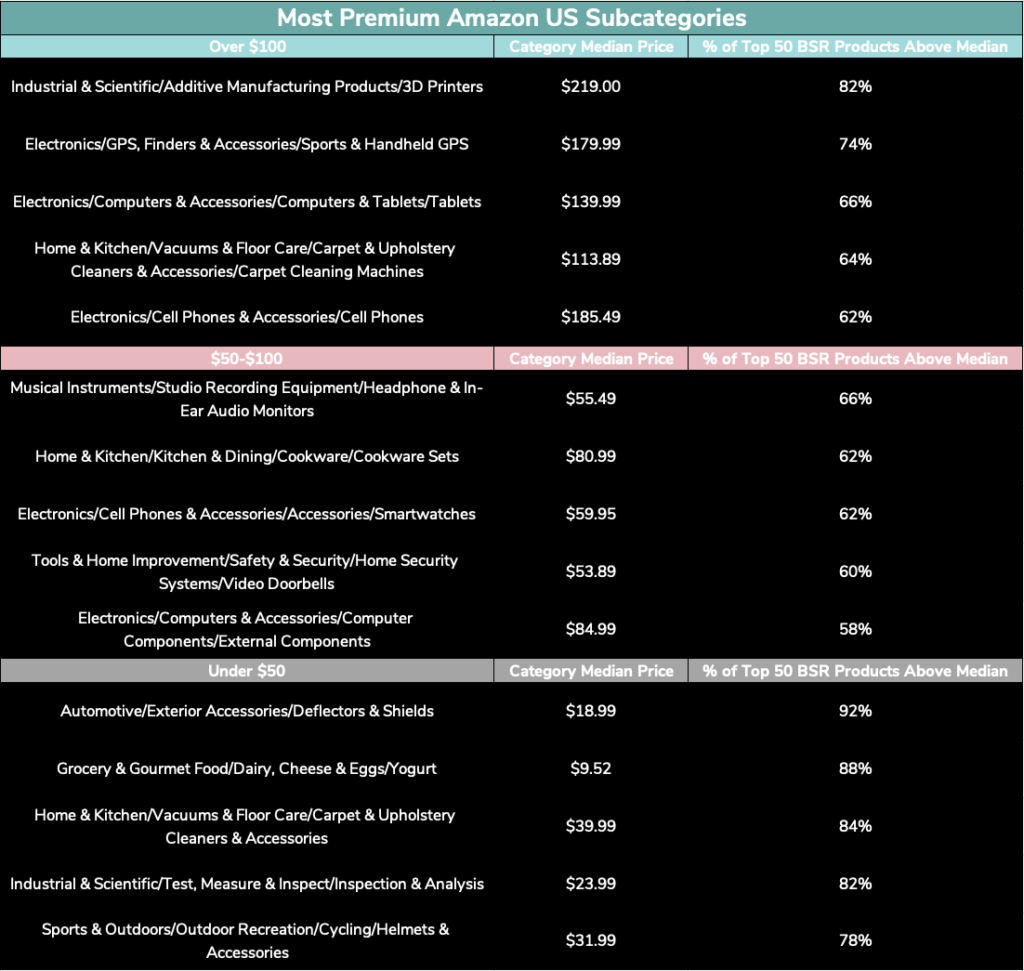The height and width of the screenshot is (971, 1024).
Task: Select the $185.49 Cell Phones median price
Action: [x=591, y=317]
